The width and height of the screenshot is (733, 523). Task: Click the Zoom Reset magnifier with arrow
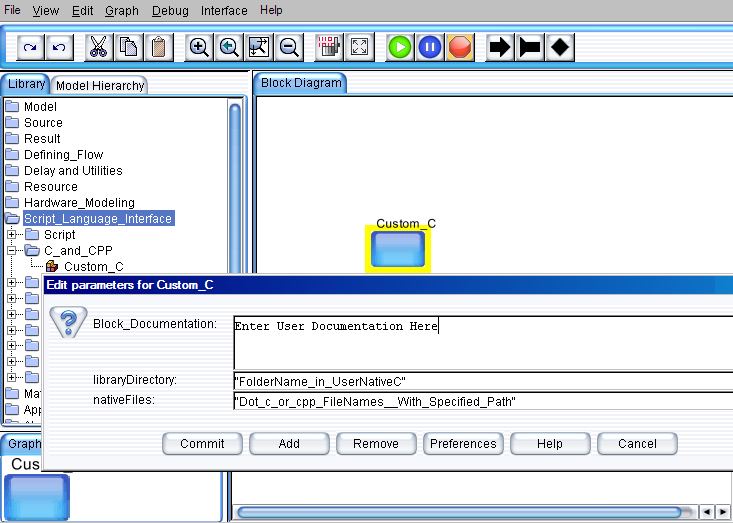[229, 47]
